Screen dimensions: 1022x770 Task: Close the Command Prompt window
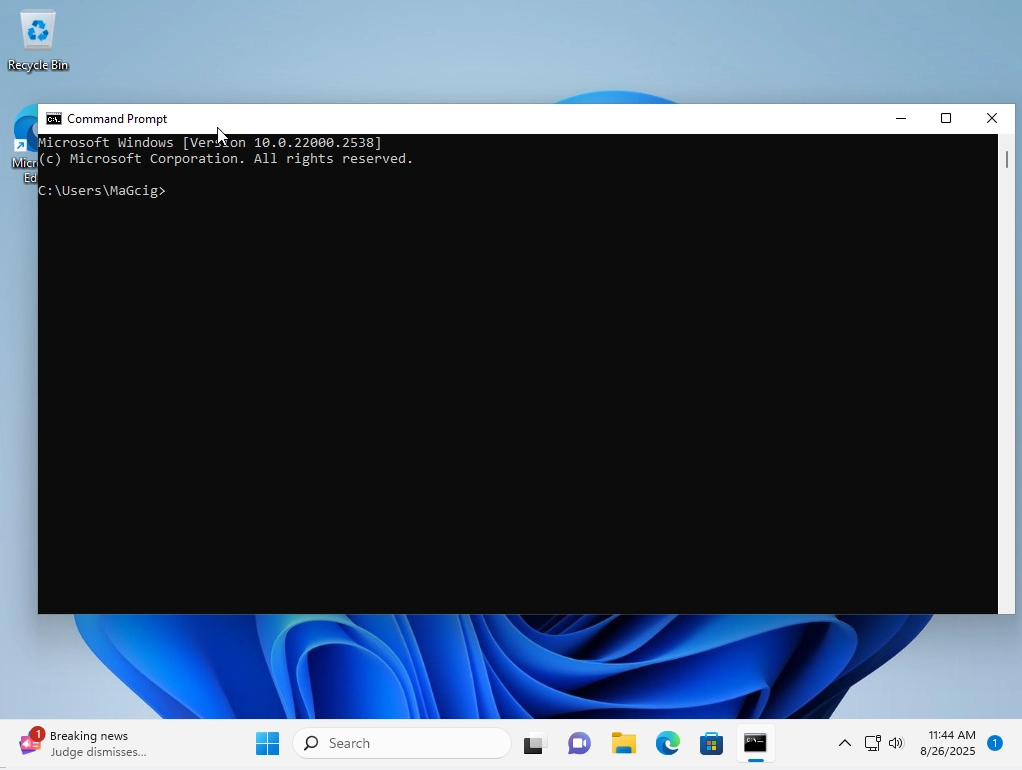point(992,119)
